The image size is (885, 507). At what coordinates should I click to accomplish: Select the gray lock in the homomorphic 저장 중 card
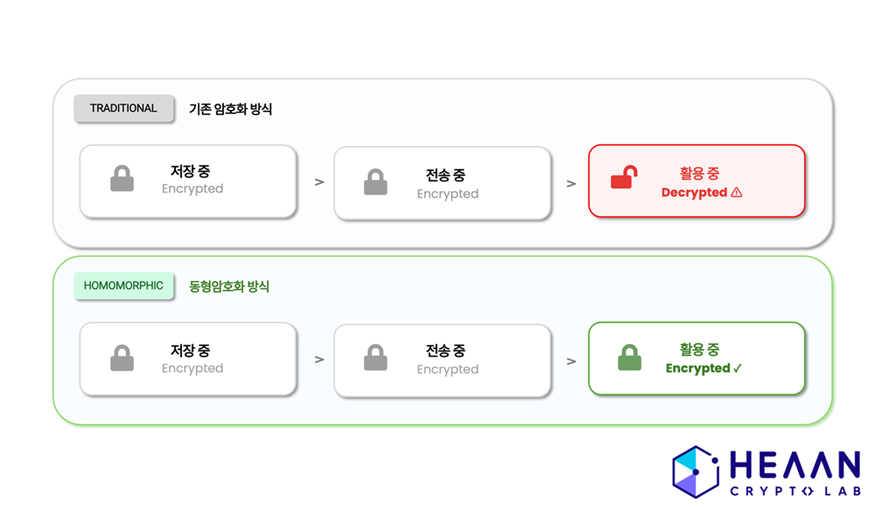pos(122,358)
